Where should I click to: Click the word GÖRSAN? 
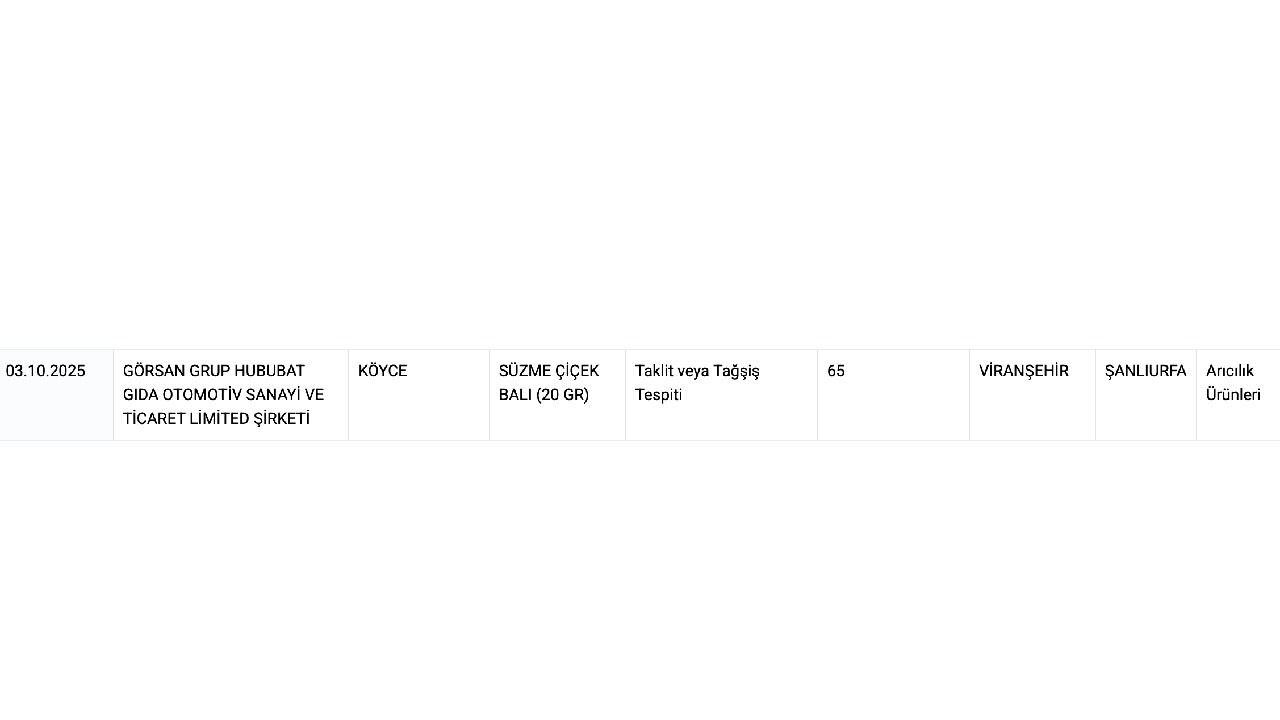pyautogui.click(x=149, y=371)
